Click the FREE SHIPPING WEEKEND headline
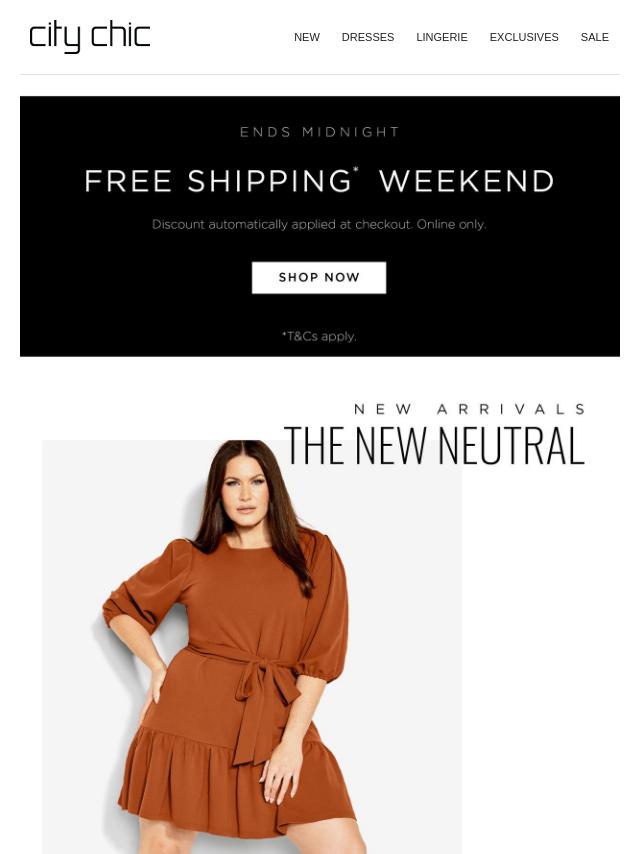Viewport: 640px width, 854px height. click(319, 181)
